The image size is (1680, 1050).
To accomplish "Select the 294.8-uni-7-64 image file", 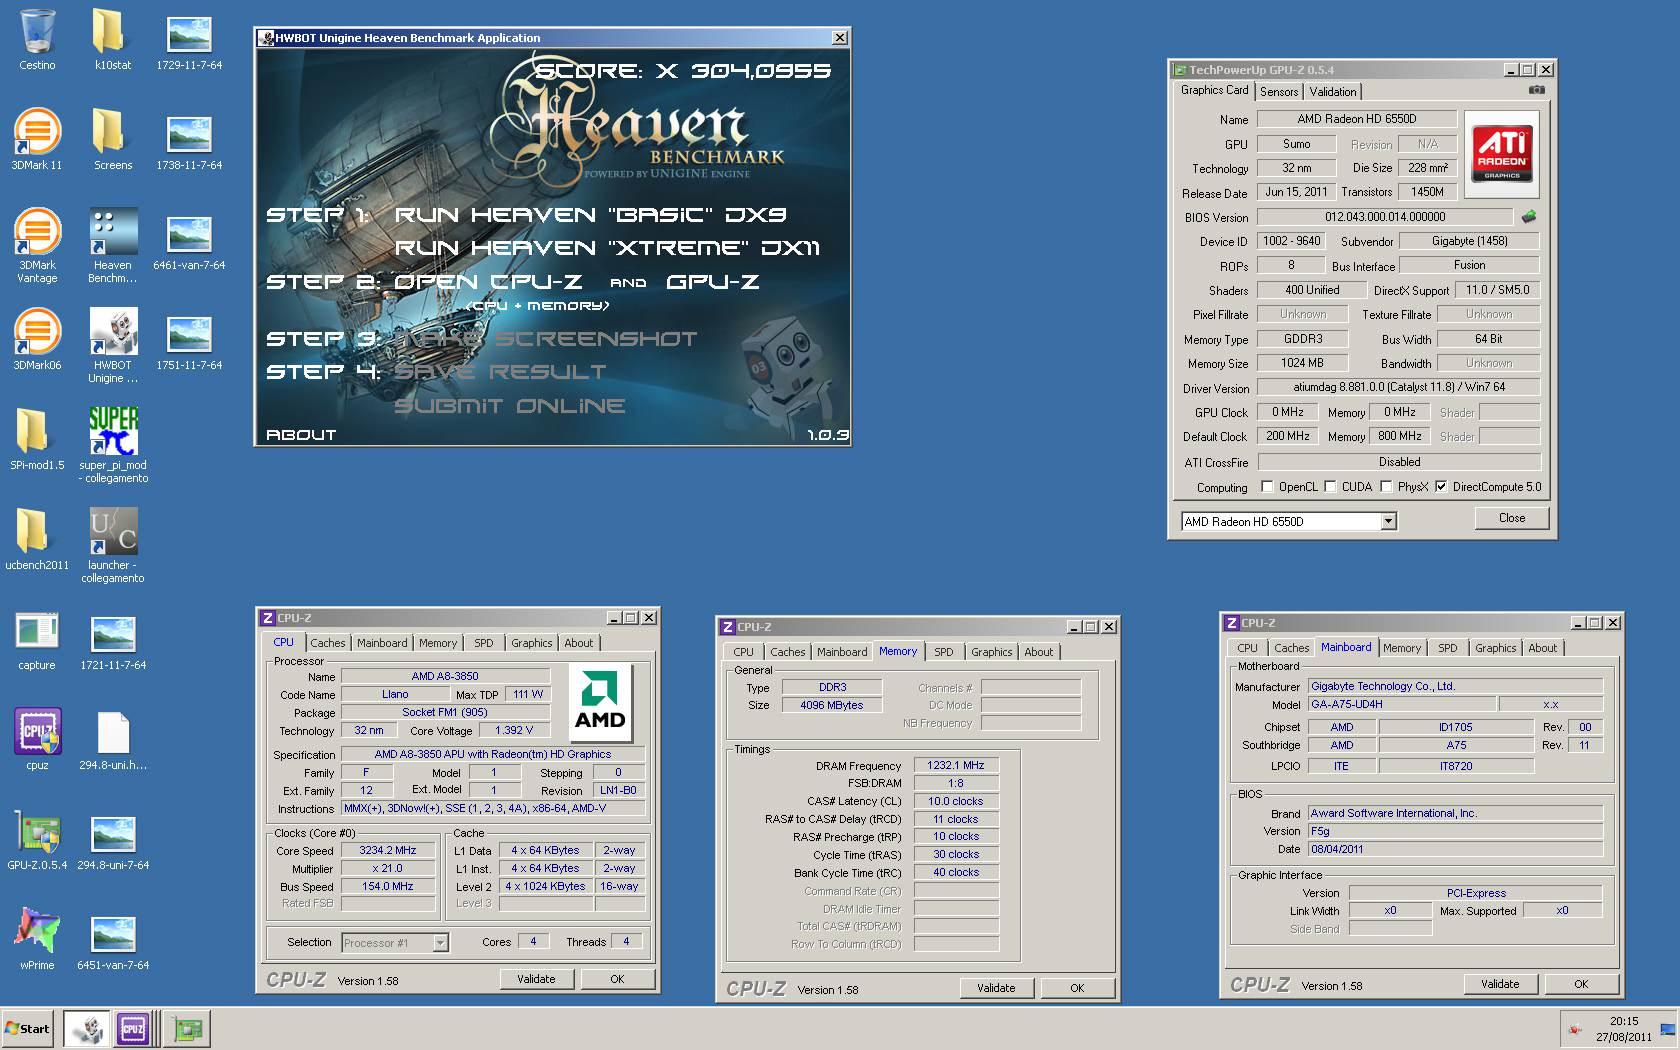I will coord(113,840).
